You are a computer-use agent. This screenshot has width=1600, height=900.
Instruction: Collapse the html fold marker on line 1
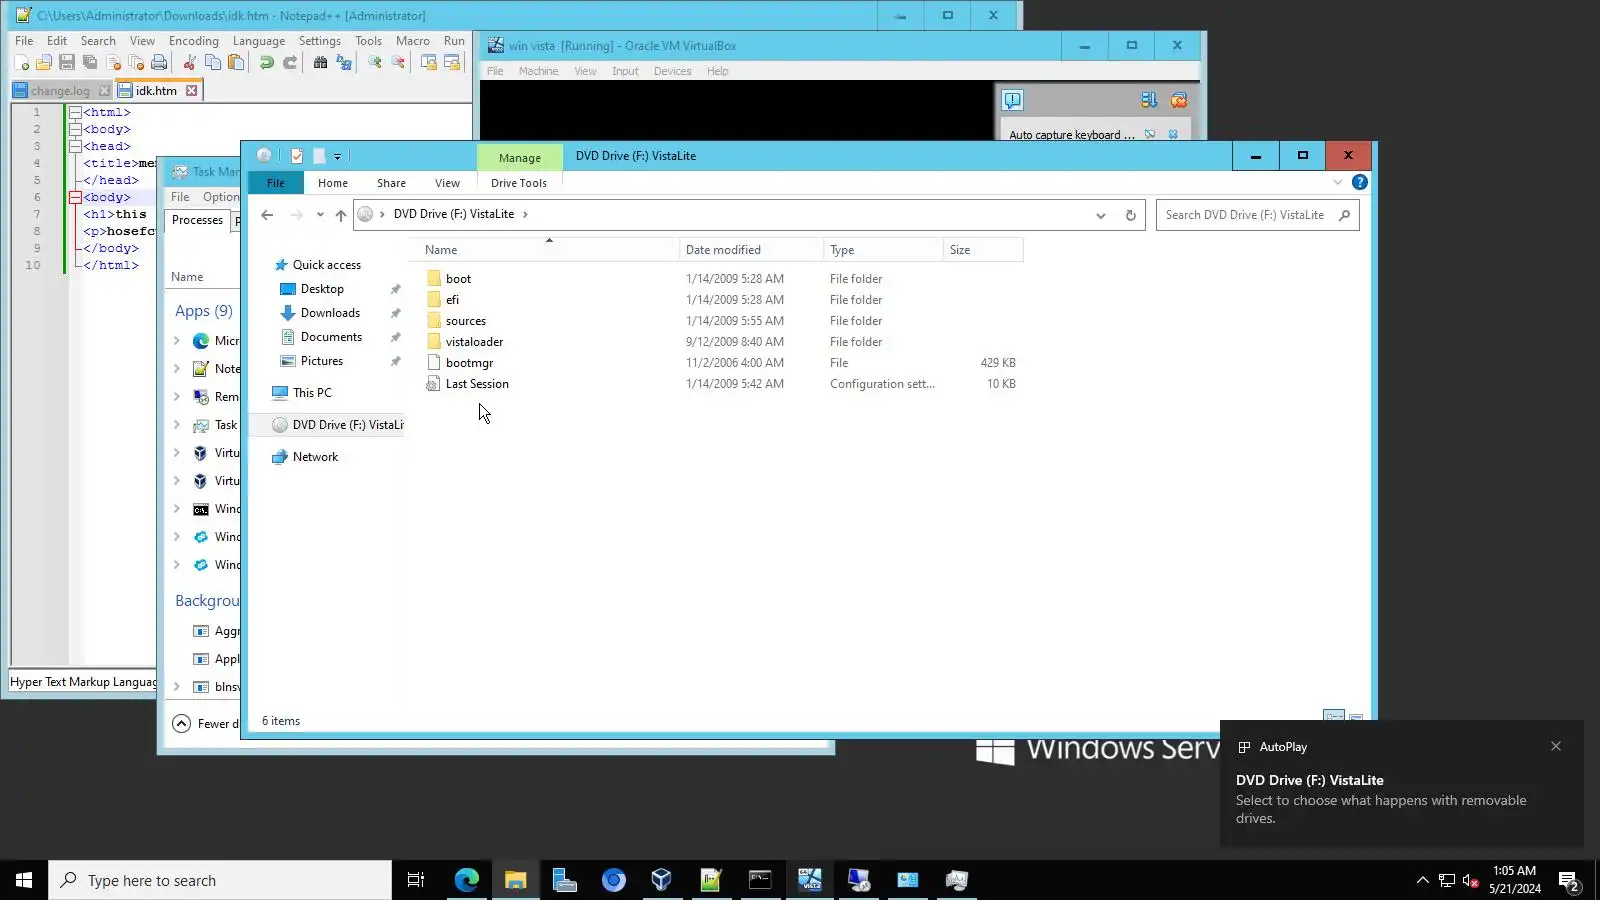pos(75,112)
